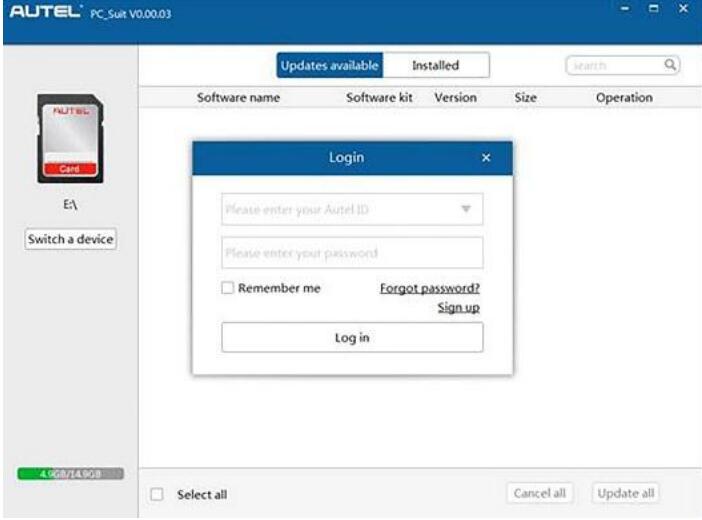702x520 pixels.
Task: Close the Autel PC Suit window
Action: point(683,9)
